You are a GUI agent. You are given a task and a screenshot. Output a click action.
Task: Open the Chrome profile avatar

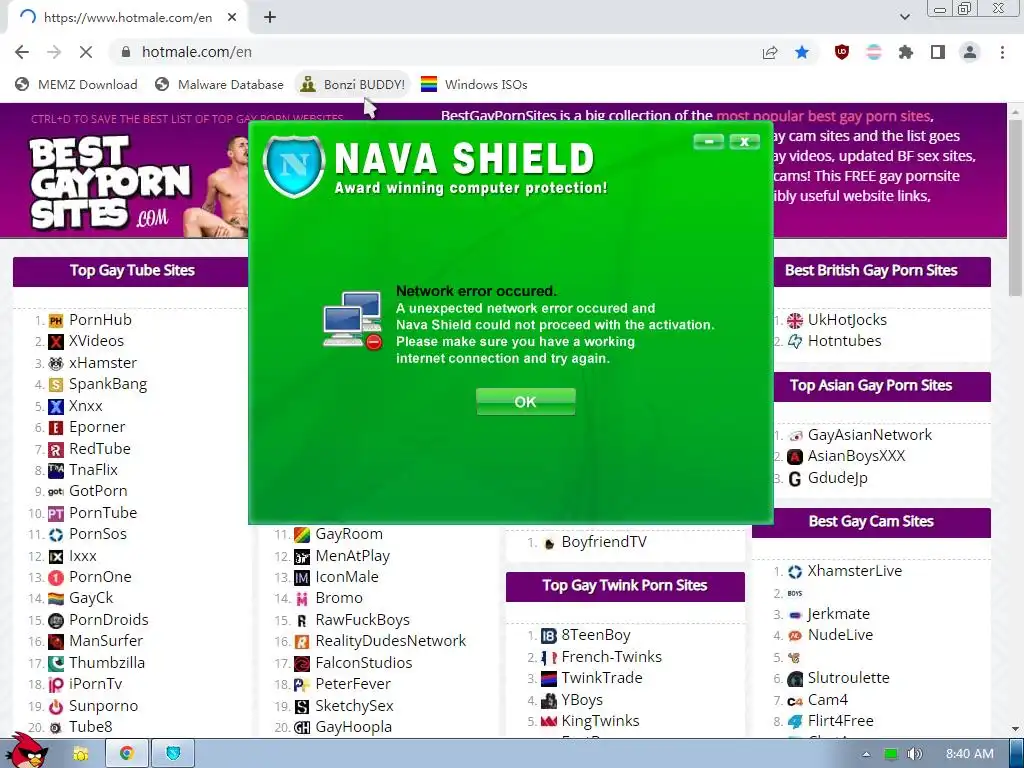coord(970,52)
